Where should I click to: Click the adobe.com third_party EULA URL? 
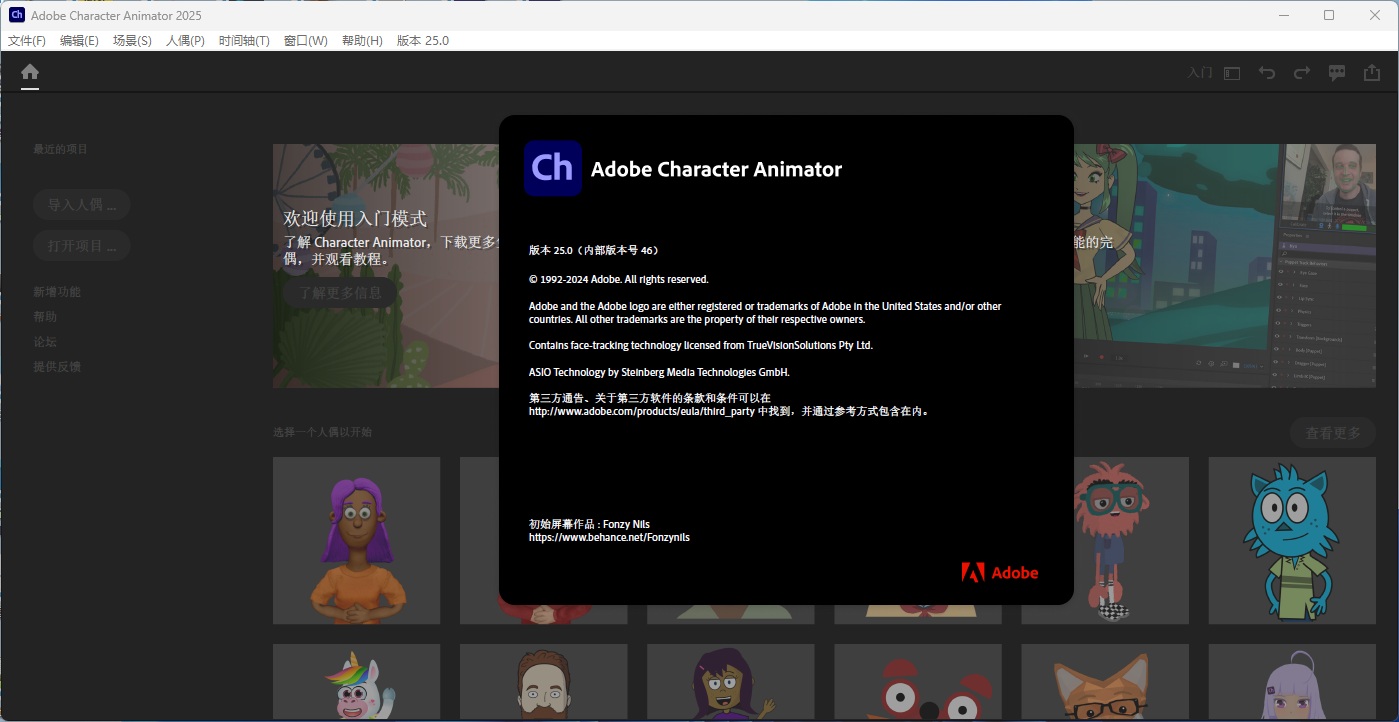click(641, 411)
